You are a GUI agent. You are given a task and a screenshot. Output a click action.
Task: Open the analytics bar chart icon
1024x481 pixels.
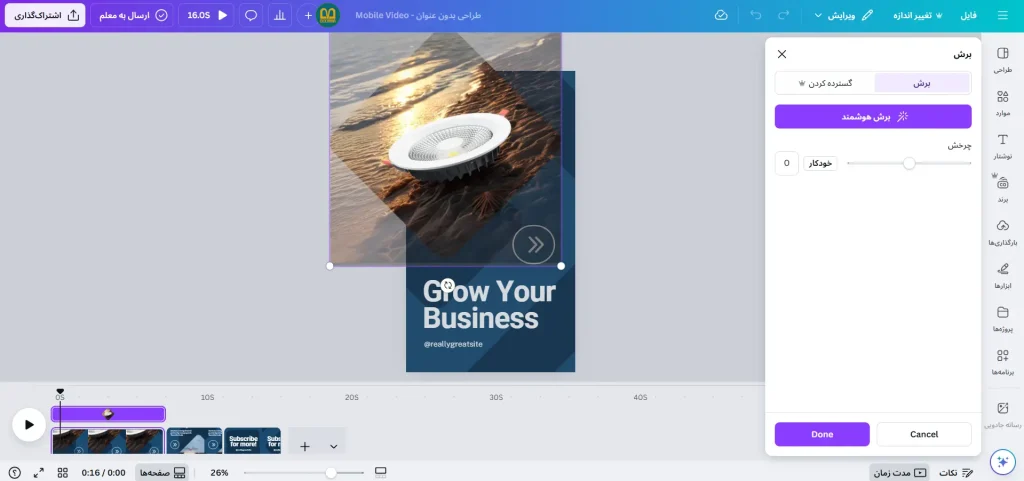(x=280, y=15)
